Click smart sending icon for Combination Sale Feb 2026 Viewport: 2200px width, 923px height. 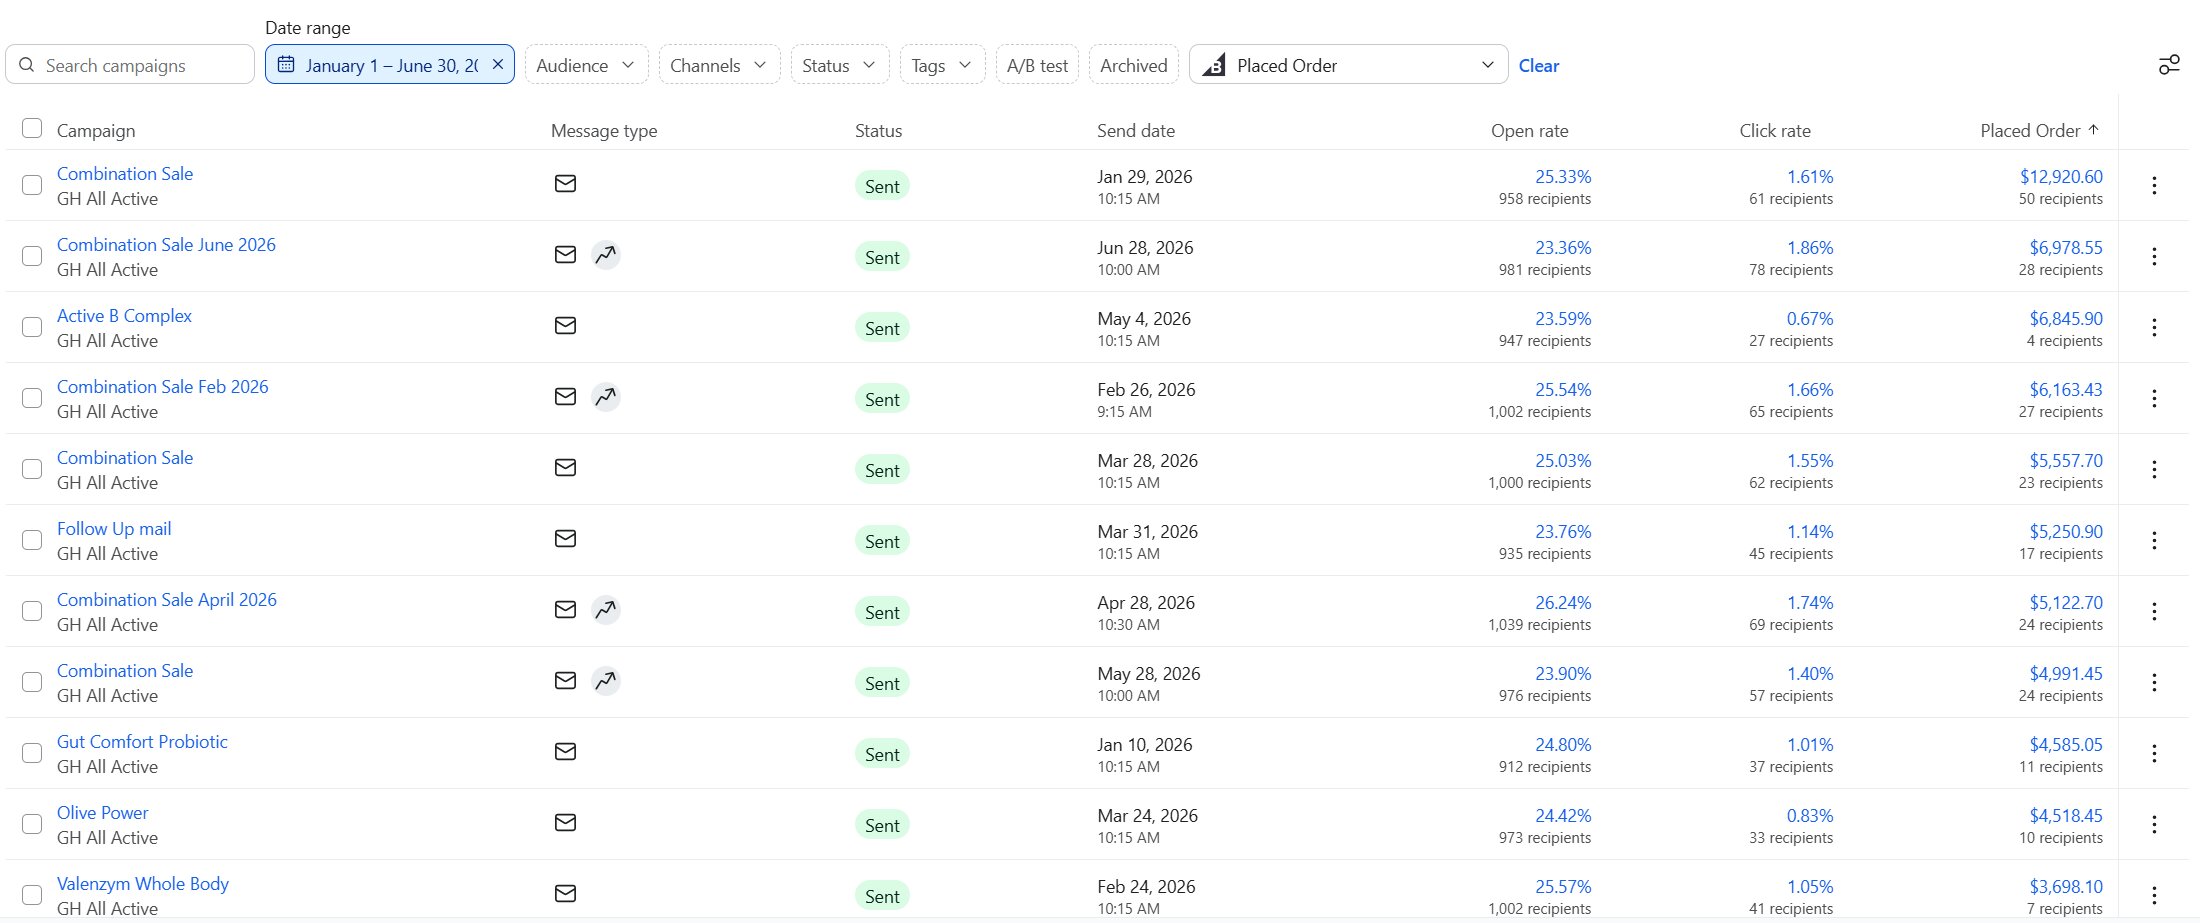[x=605, y=397]
